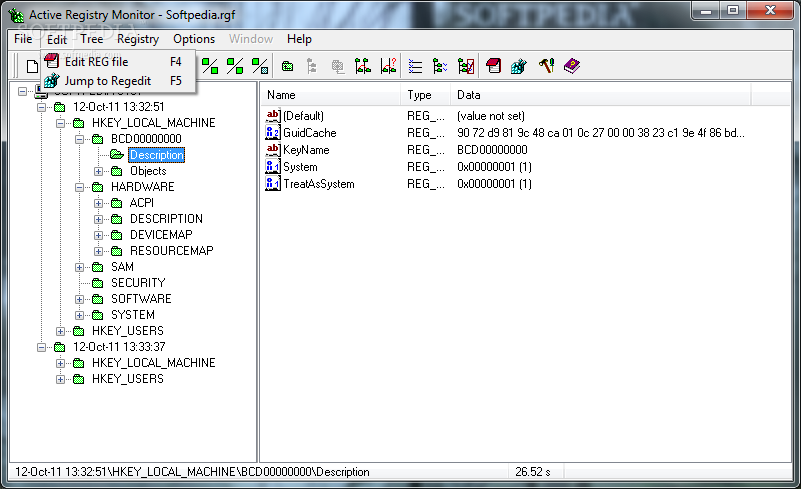Expand the RESOURCEMAP node
Image resolution: width=801 pixels, height=489 pixels.
coord(98,251)
